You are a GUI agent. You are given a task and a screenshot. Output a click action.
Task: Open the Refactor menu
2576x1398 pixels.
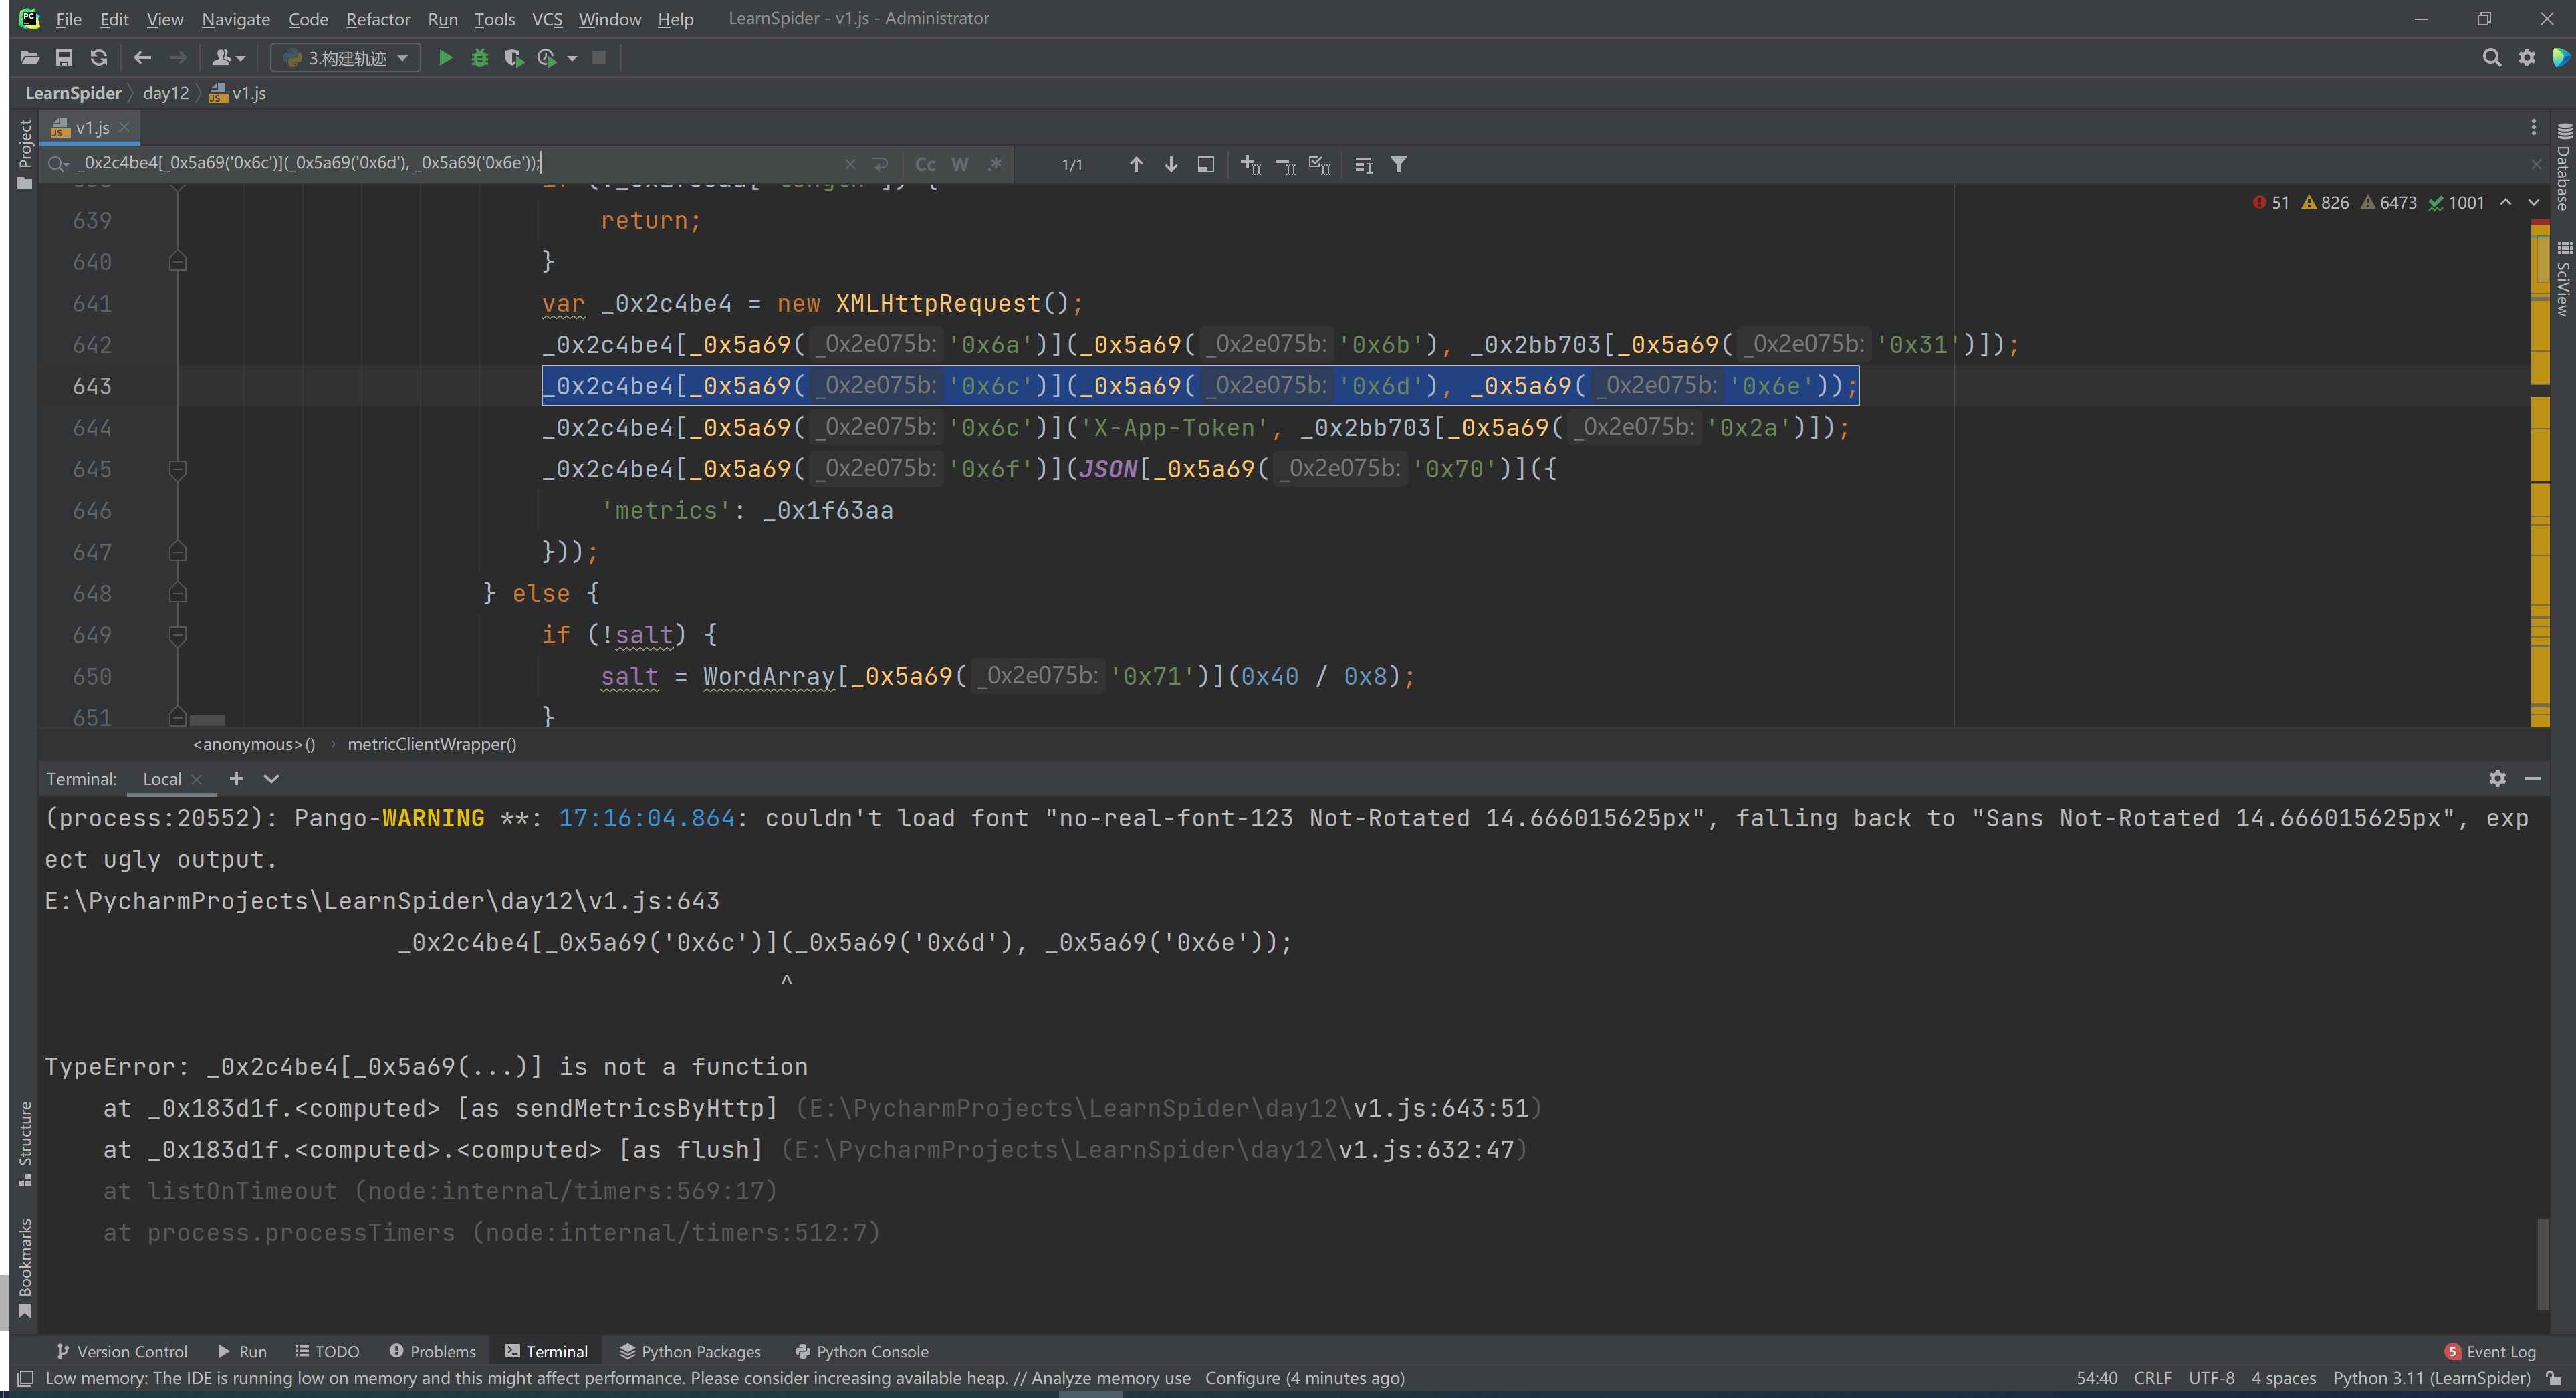click(378, 19)
